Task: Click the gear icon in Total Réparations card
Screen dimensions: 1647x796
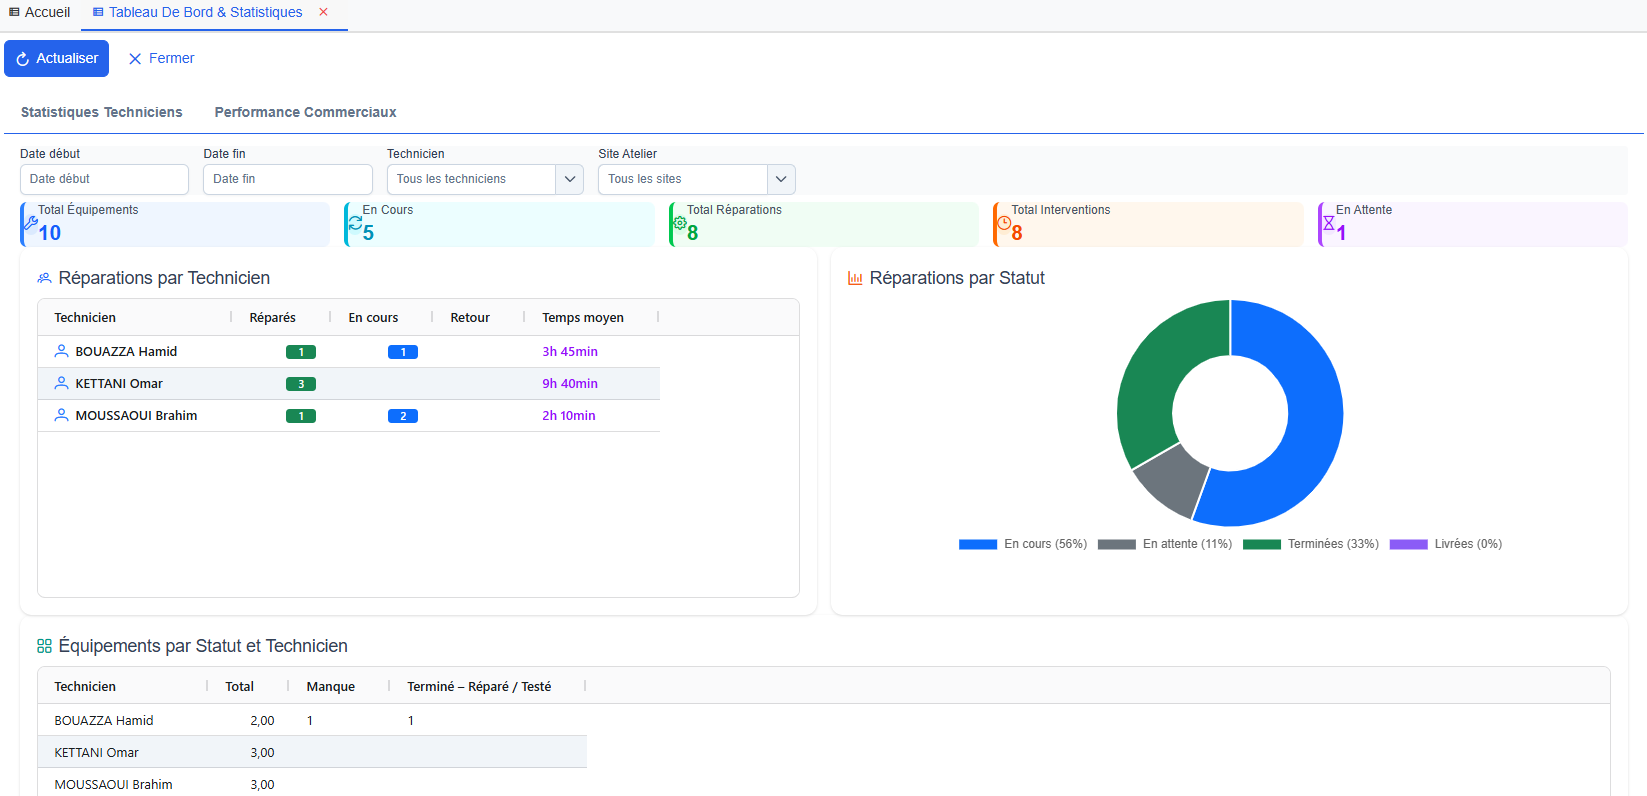Action: pyautogui.click(x=680, y=223)
